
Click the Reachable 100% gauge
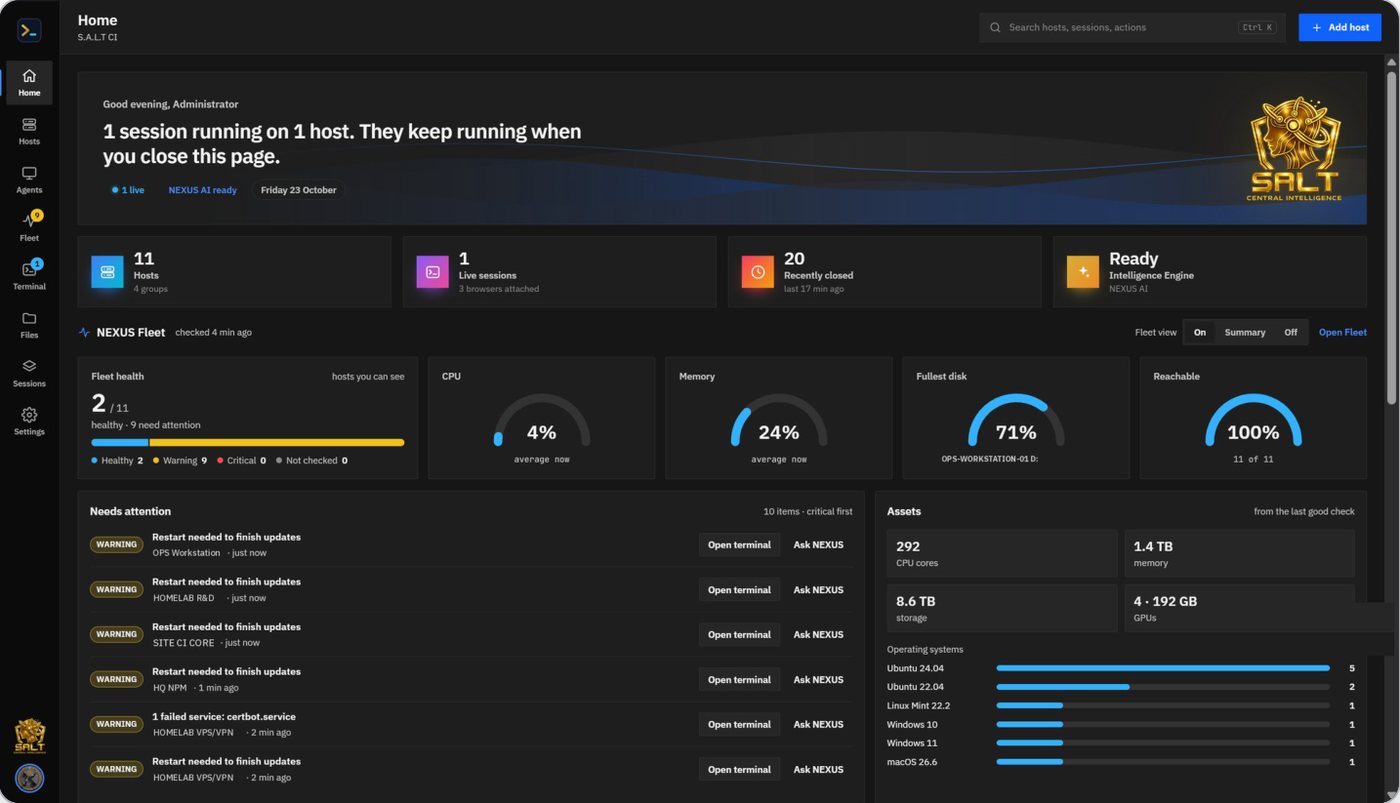[x=1253, y=420]
